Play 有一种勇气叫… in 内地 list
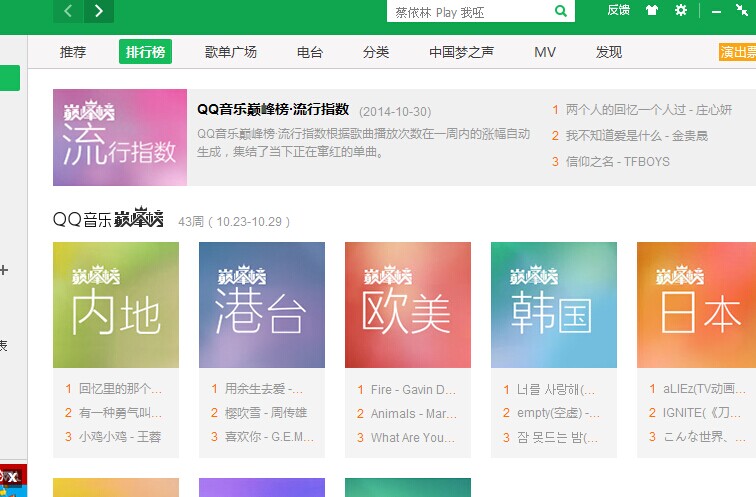This screenshot has width=756, height=497. tap(121, 413)
